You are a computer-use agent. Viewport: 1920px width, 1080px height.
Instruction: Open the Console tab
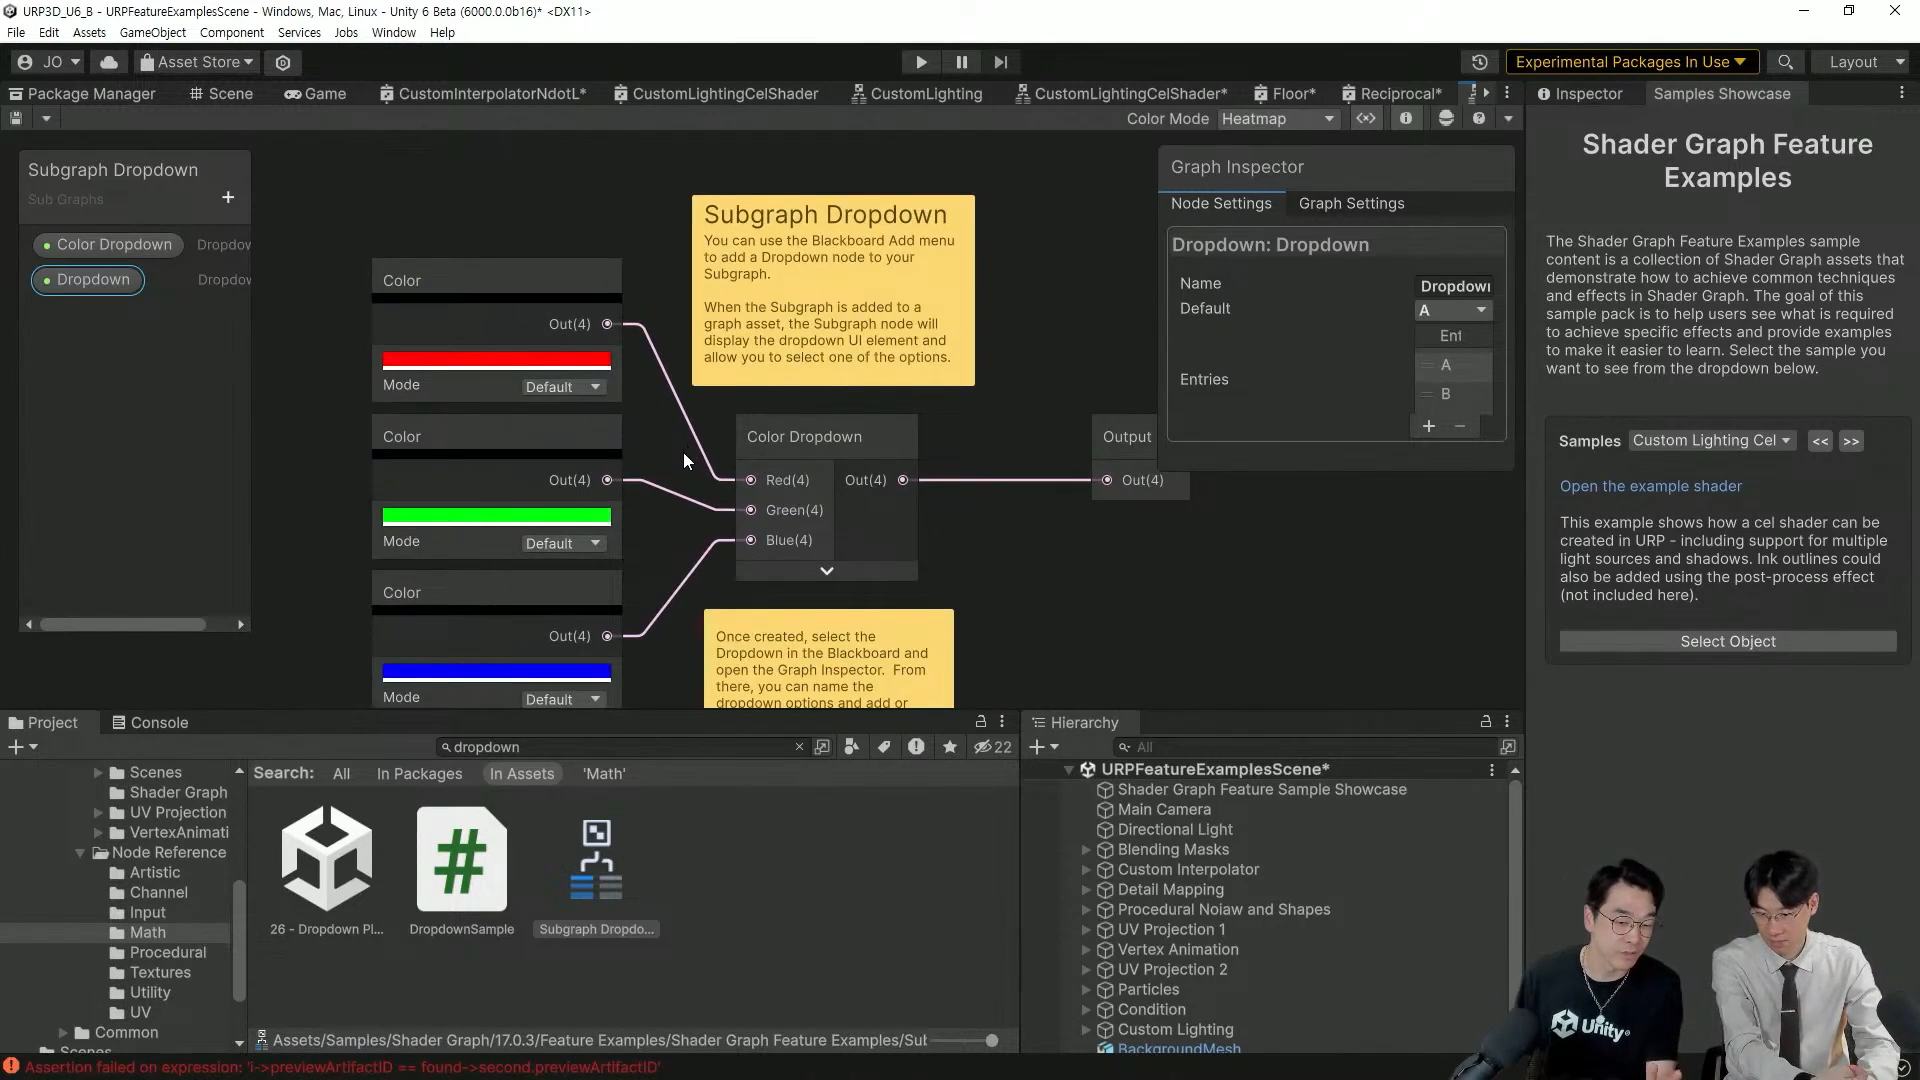[150, 722]
